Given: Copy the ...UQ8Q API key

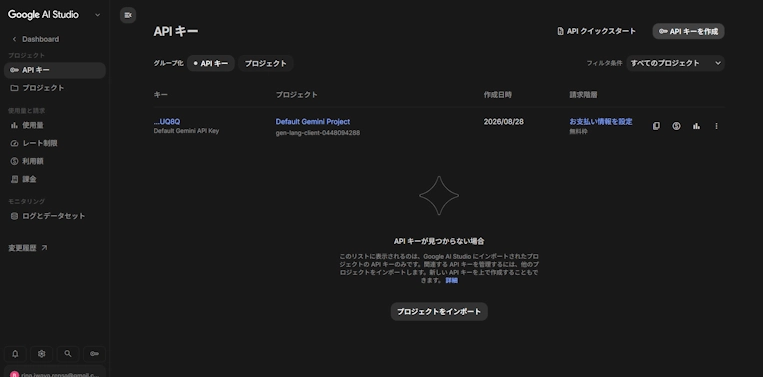Looking at the screenshot, I should coord(656,126).
